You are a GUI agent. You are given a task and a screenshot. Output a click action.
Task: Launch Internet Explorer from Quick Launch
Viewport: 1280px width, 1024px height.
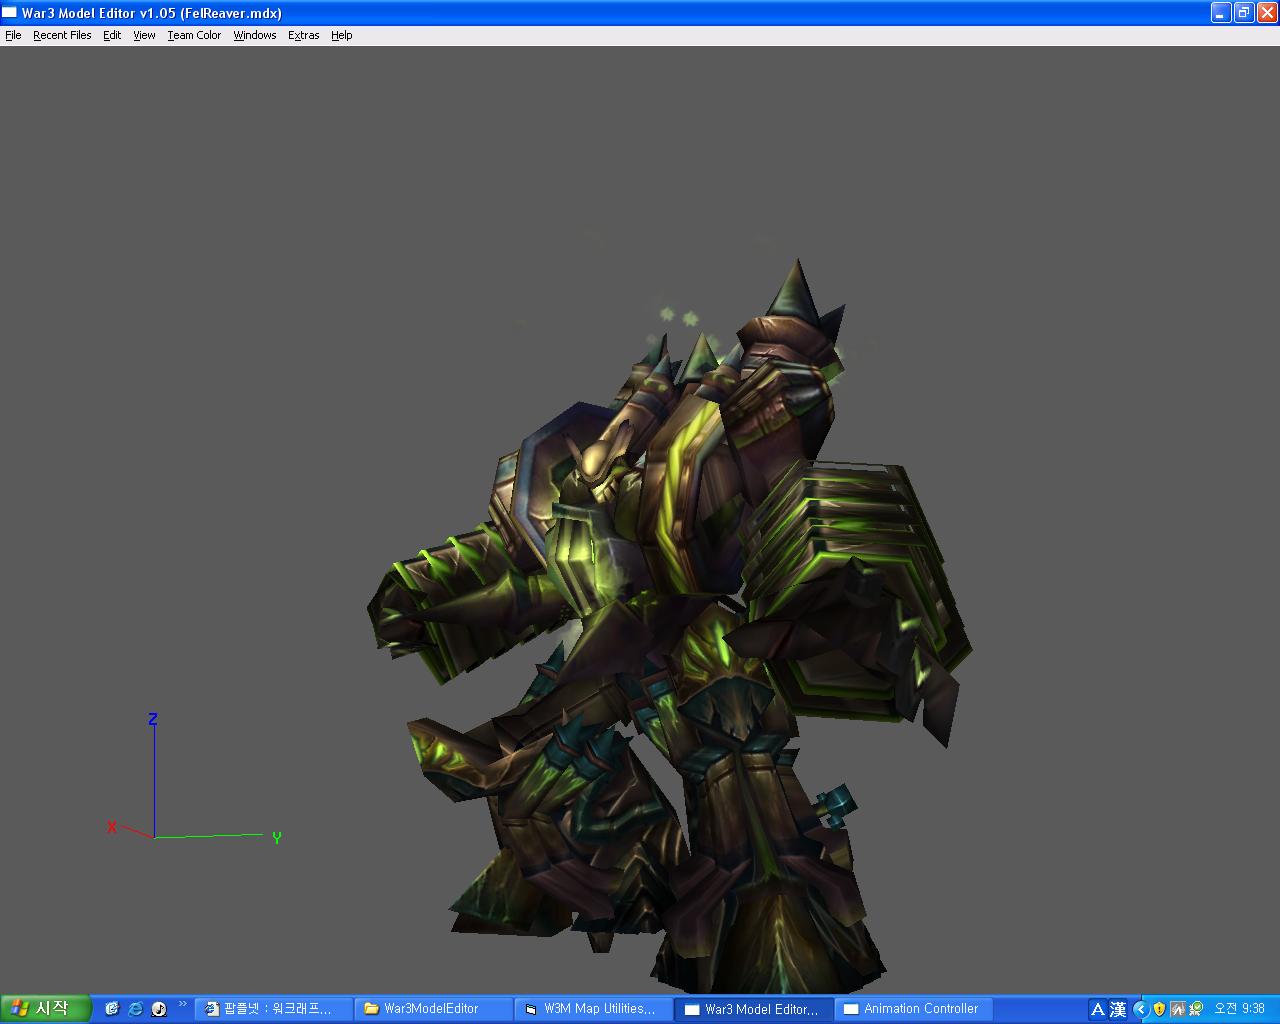point(135,1009)
